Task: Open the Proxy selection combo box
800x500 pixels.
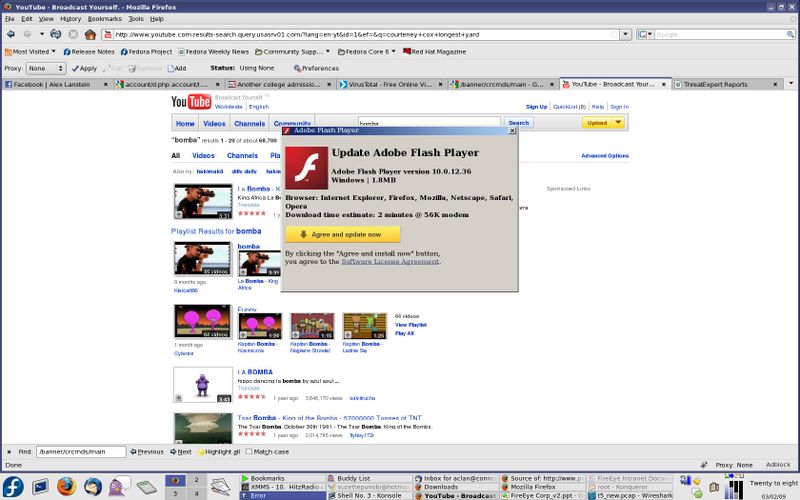Action: pos(45,68)
